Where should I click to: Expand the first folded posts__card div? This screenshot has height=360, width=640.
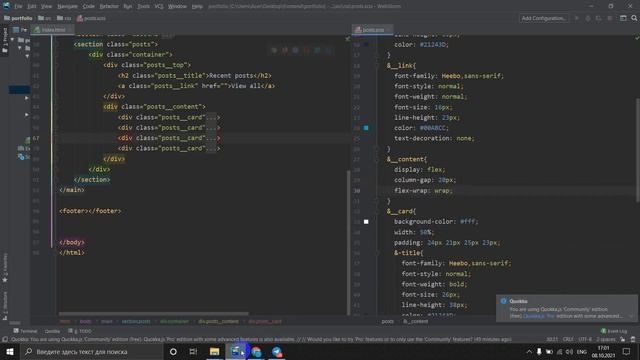click(212, 117)
